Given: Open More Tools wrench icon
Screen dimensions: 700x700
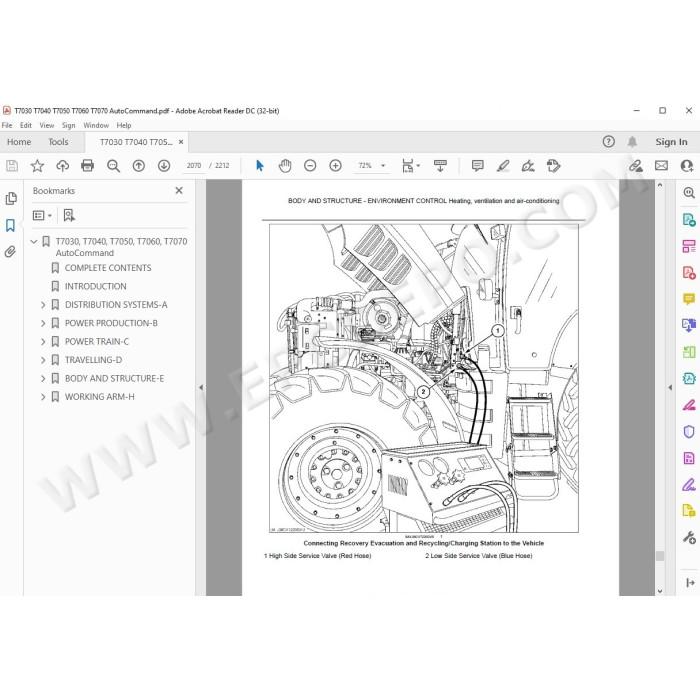Looking at the screenshot, I should click(689, 538).
